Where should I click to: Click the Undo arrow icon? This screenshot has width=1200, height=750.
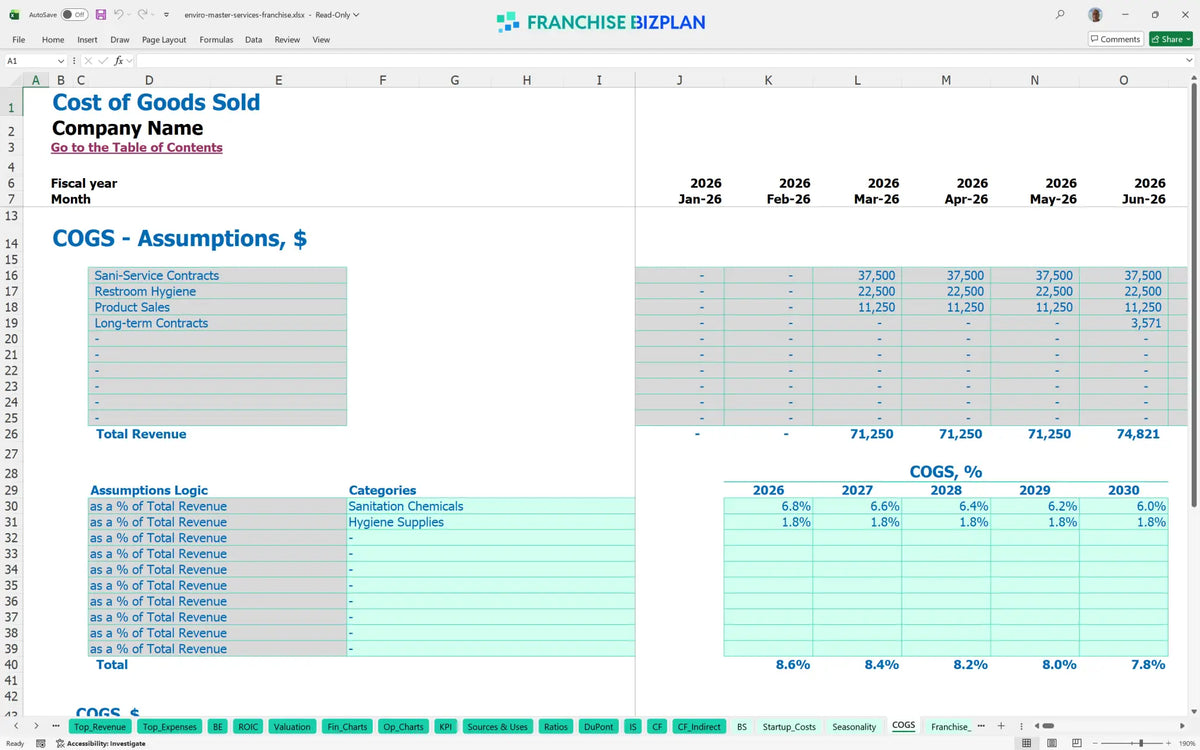point(119,15)
